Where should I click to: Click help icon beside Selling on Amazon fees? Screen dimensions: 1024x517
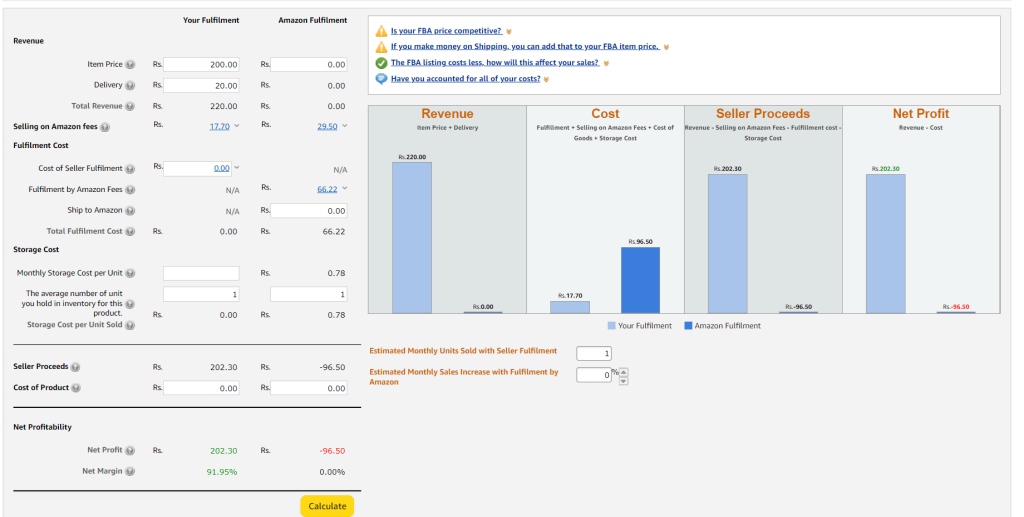click(x=105, y=127)
